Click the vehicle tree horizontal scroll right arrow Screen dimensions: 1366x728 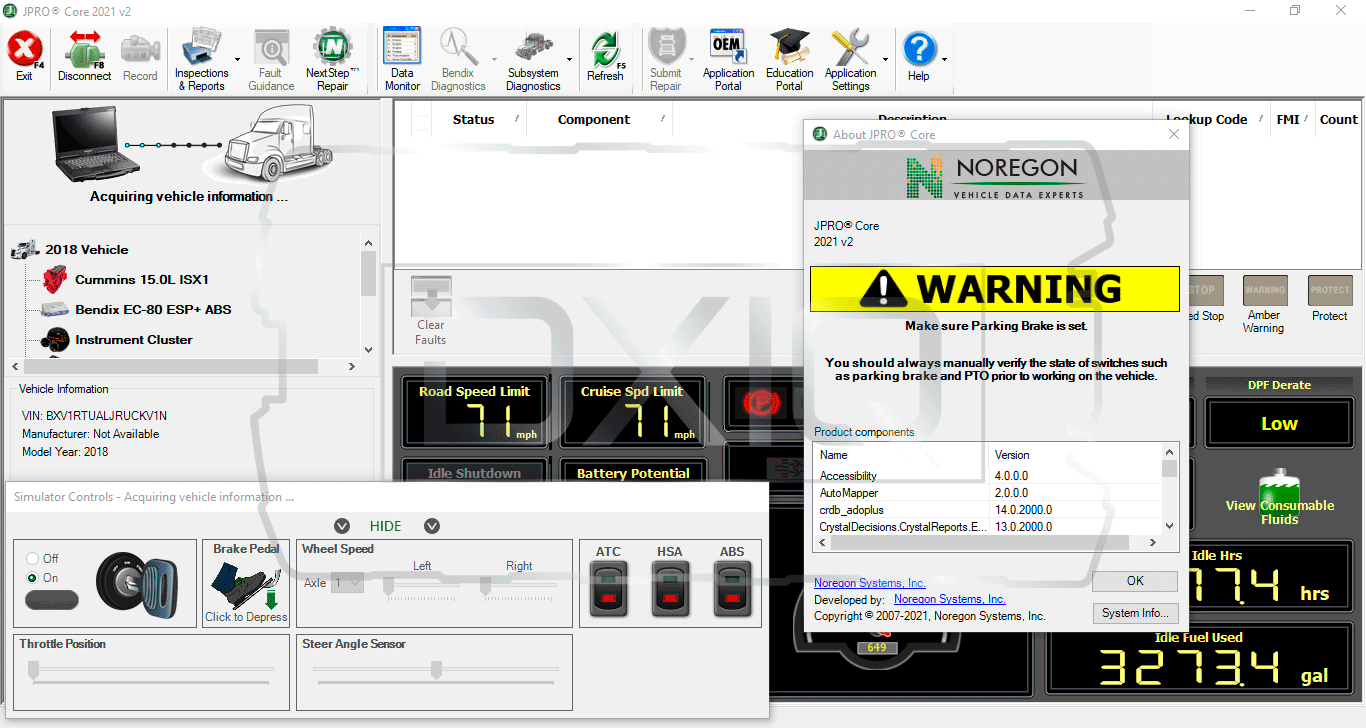(351, 367)
